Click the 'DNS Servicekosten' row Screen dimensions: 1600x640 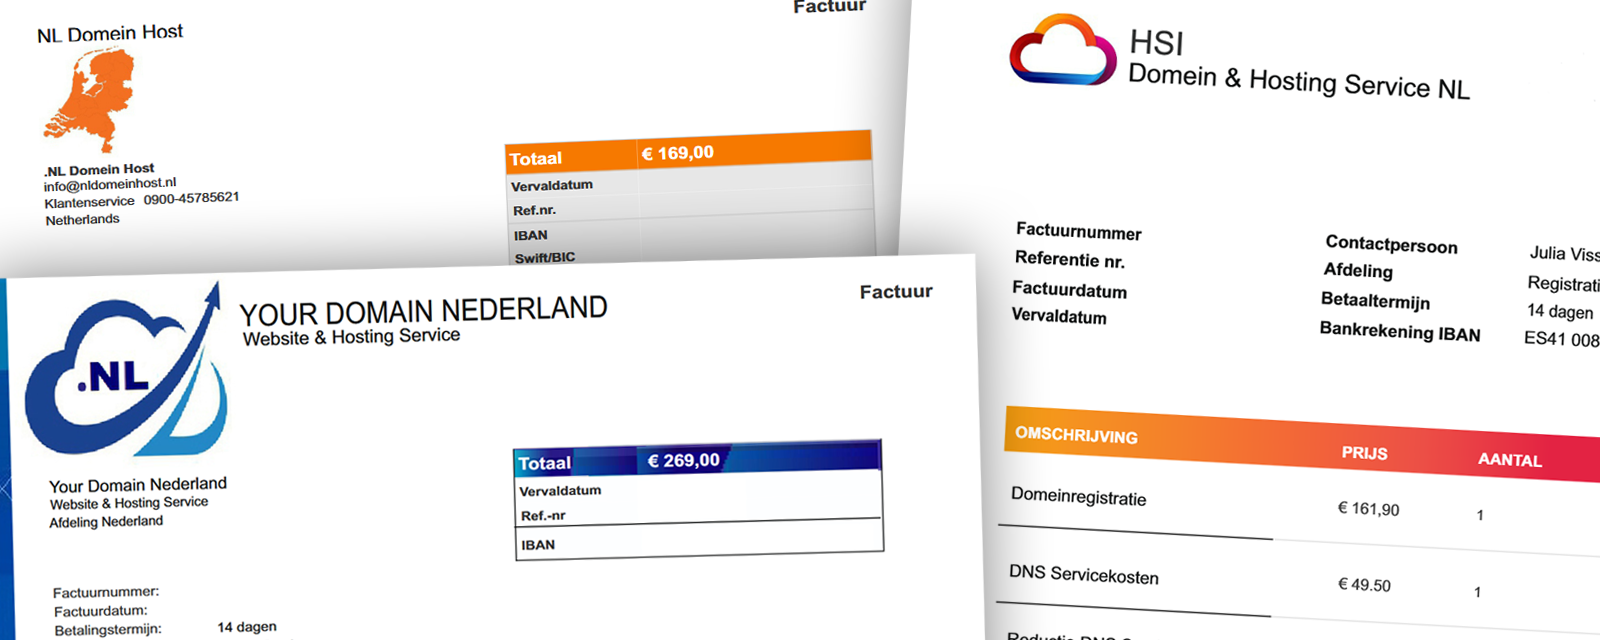point(1084,575)
